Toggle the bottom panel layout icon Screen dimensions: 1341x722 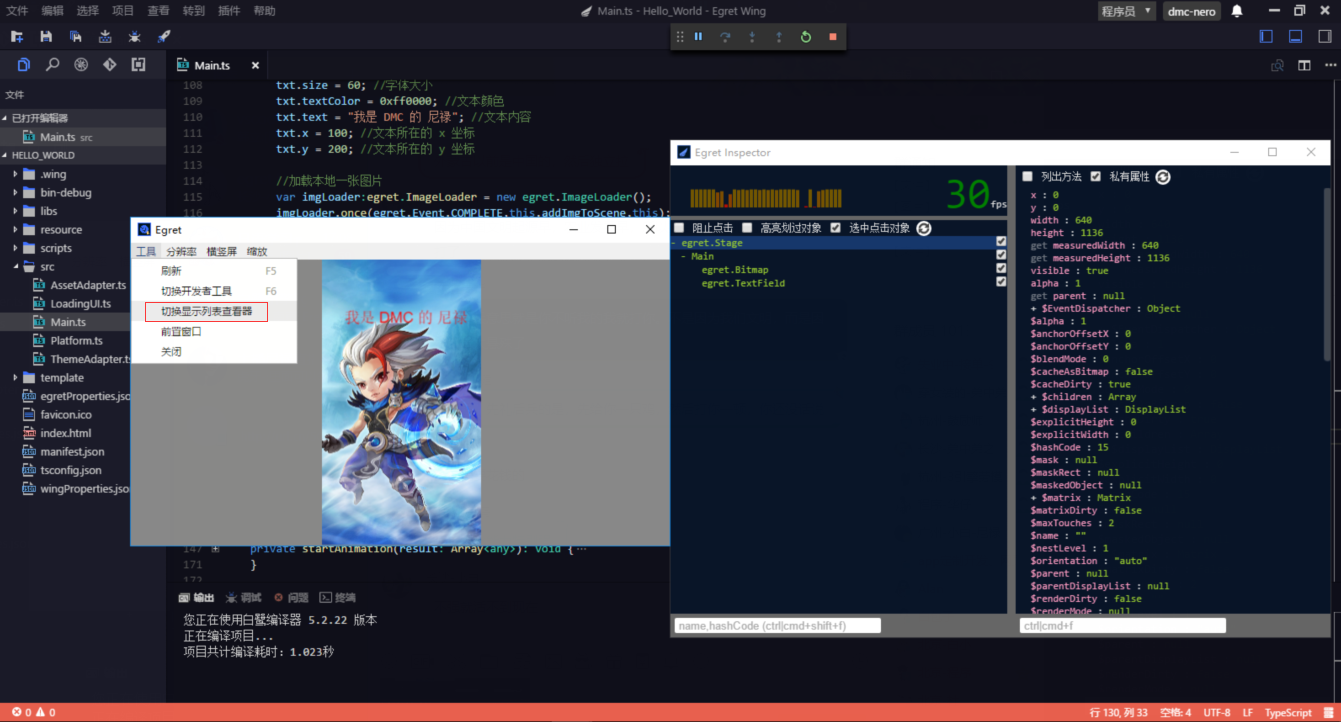pos(1295,37)
